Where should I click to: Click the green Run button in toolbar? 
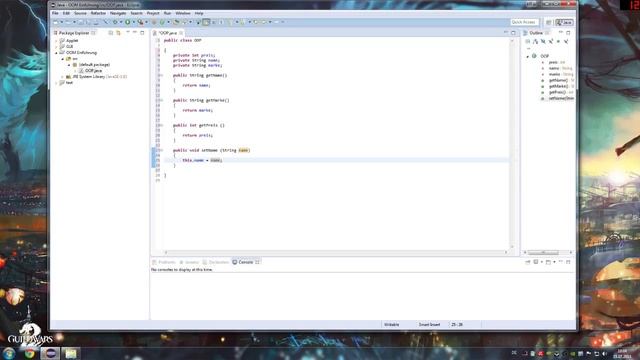click(127, 22)
